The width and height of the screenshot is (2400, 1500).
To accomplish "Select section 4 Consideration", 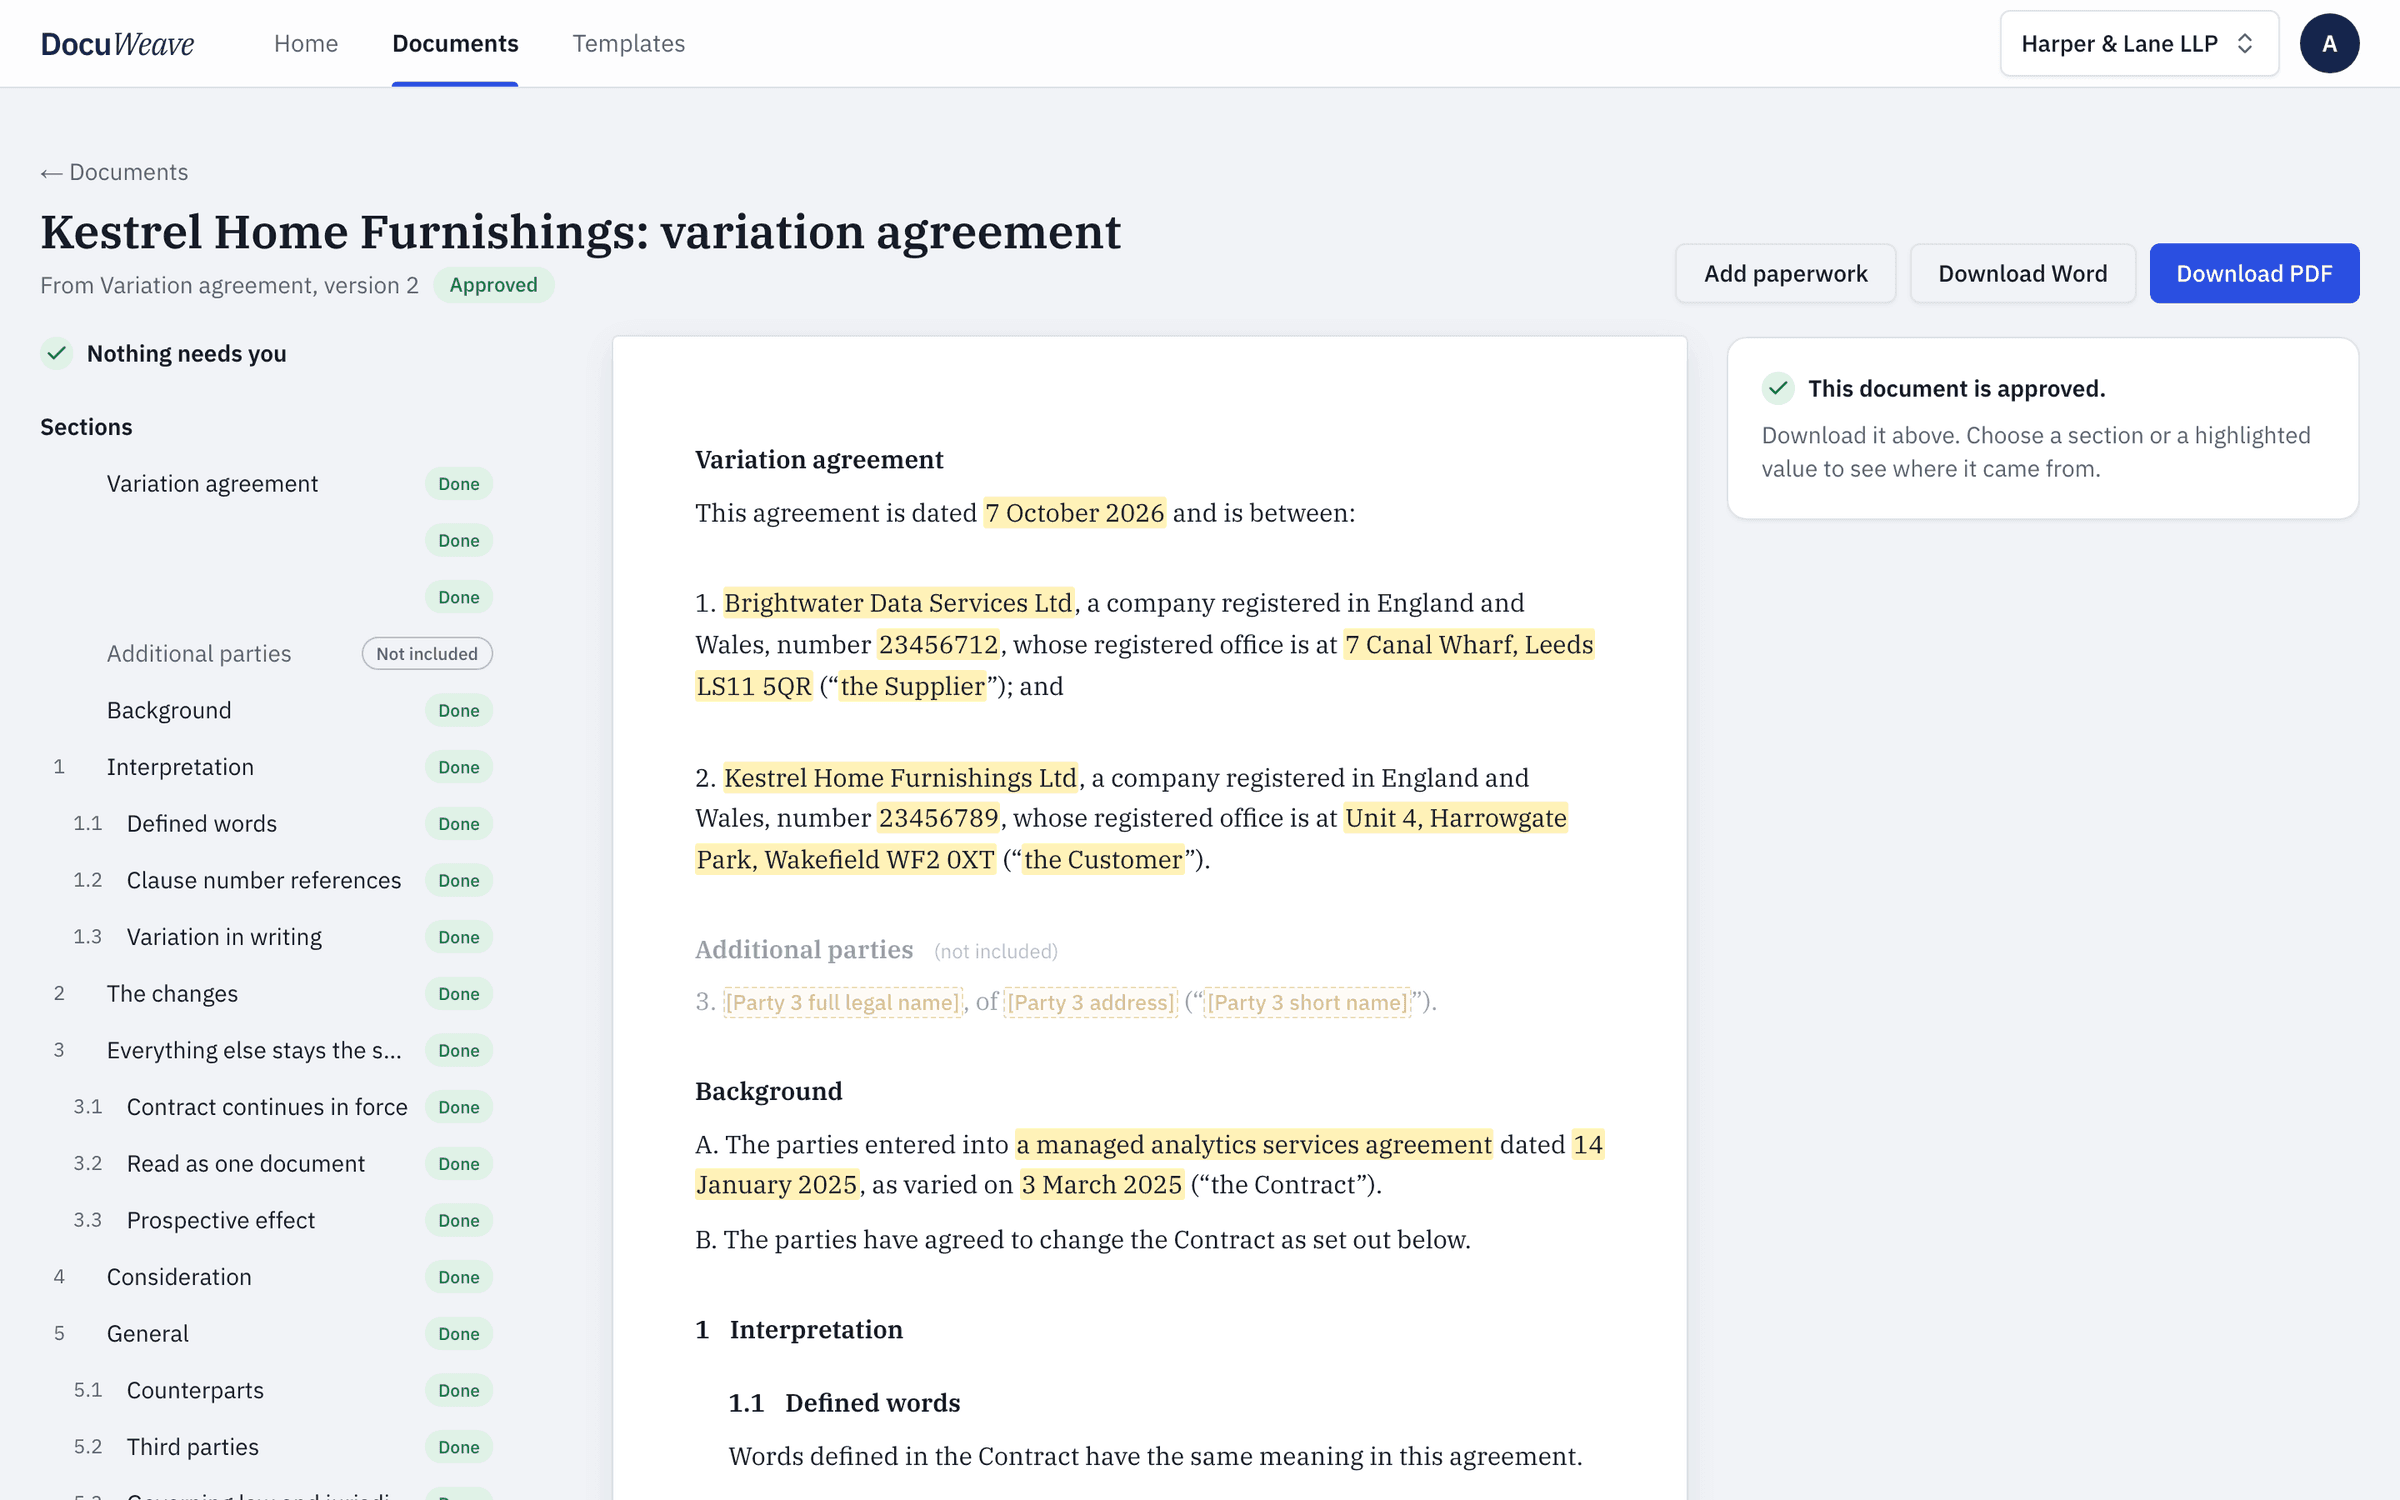I will pos(268,1277).
